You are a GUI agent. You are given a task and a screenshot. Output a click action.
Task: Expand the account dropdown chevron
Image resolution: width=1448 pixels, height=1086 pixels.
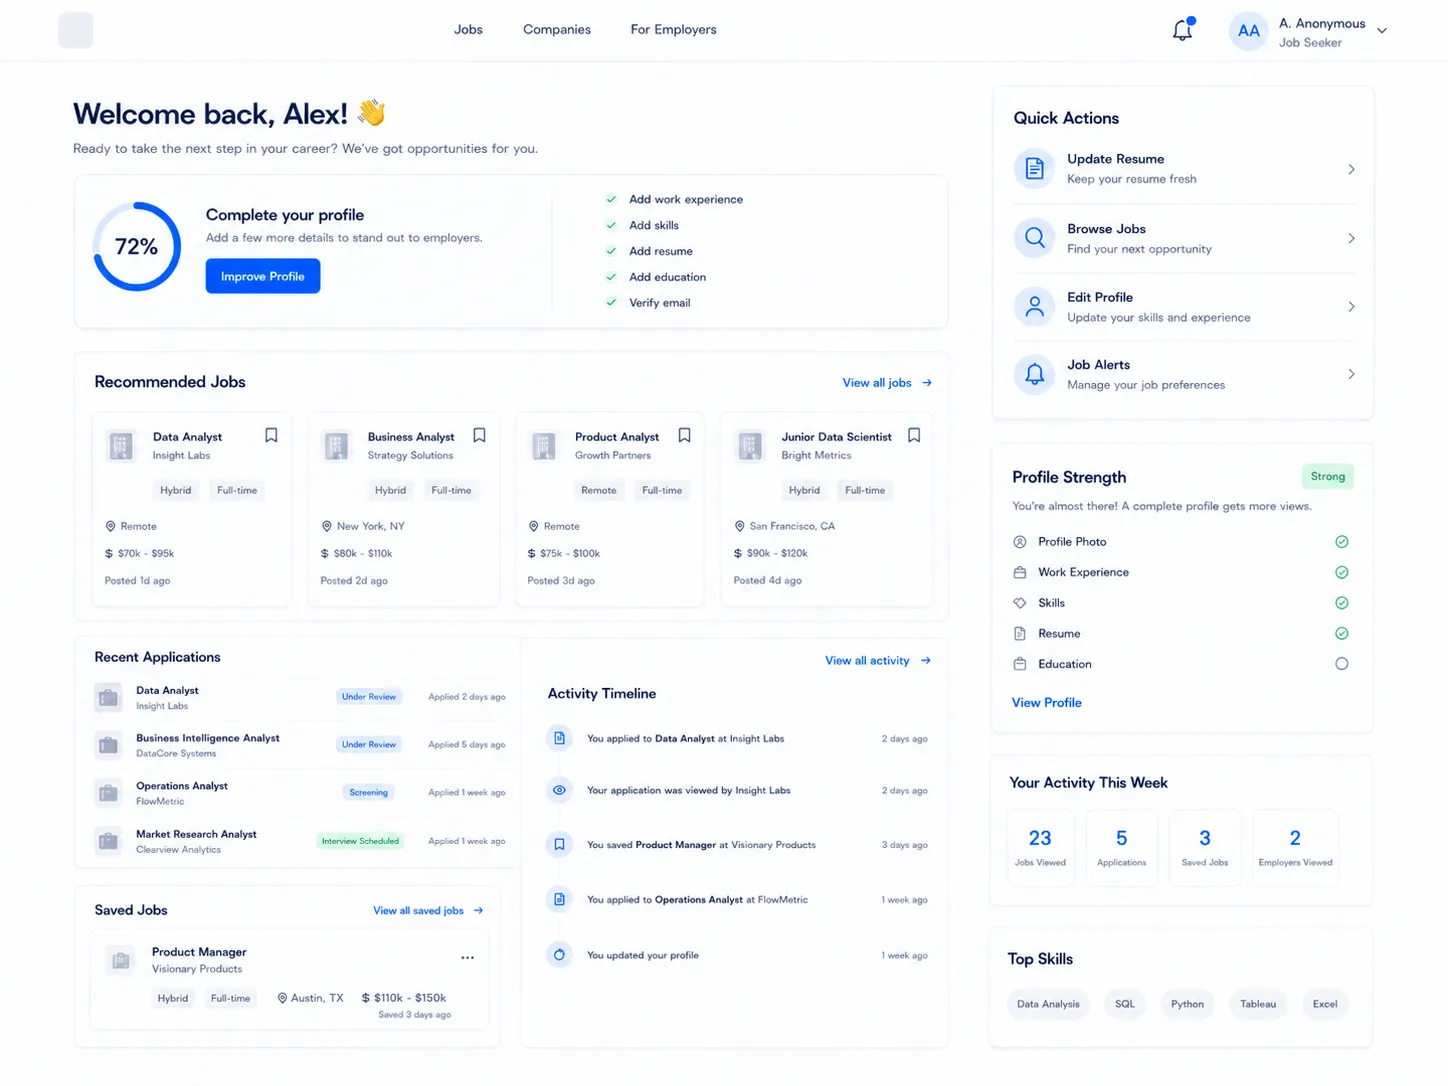tap(1382, 31)
